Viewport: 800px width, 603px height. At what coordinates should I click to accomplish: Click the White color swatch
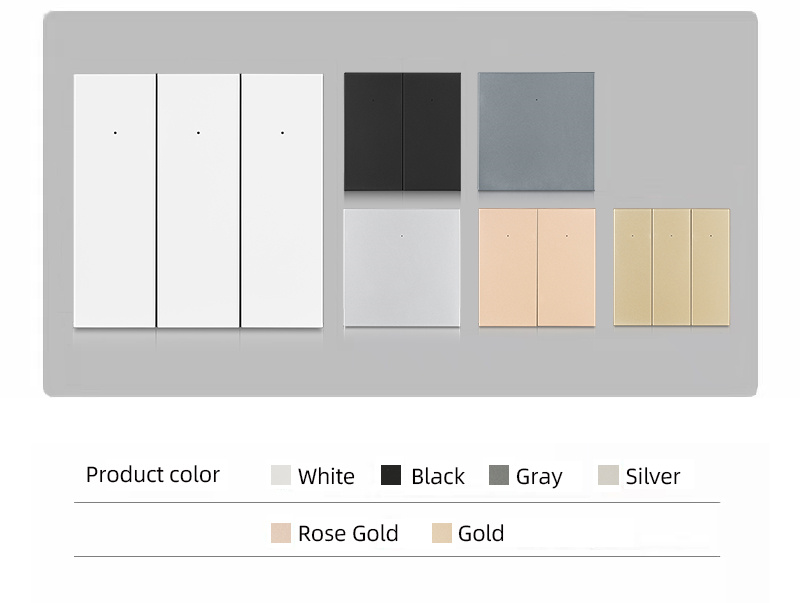280,475
